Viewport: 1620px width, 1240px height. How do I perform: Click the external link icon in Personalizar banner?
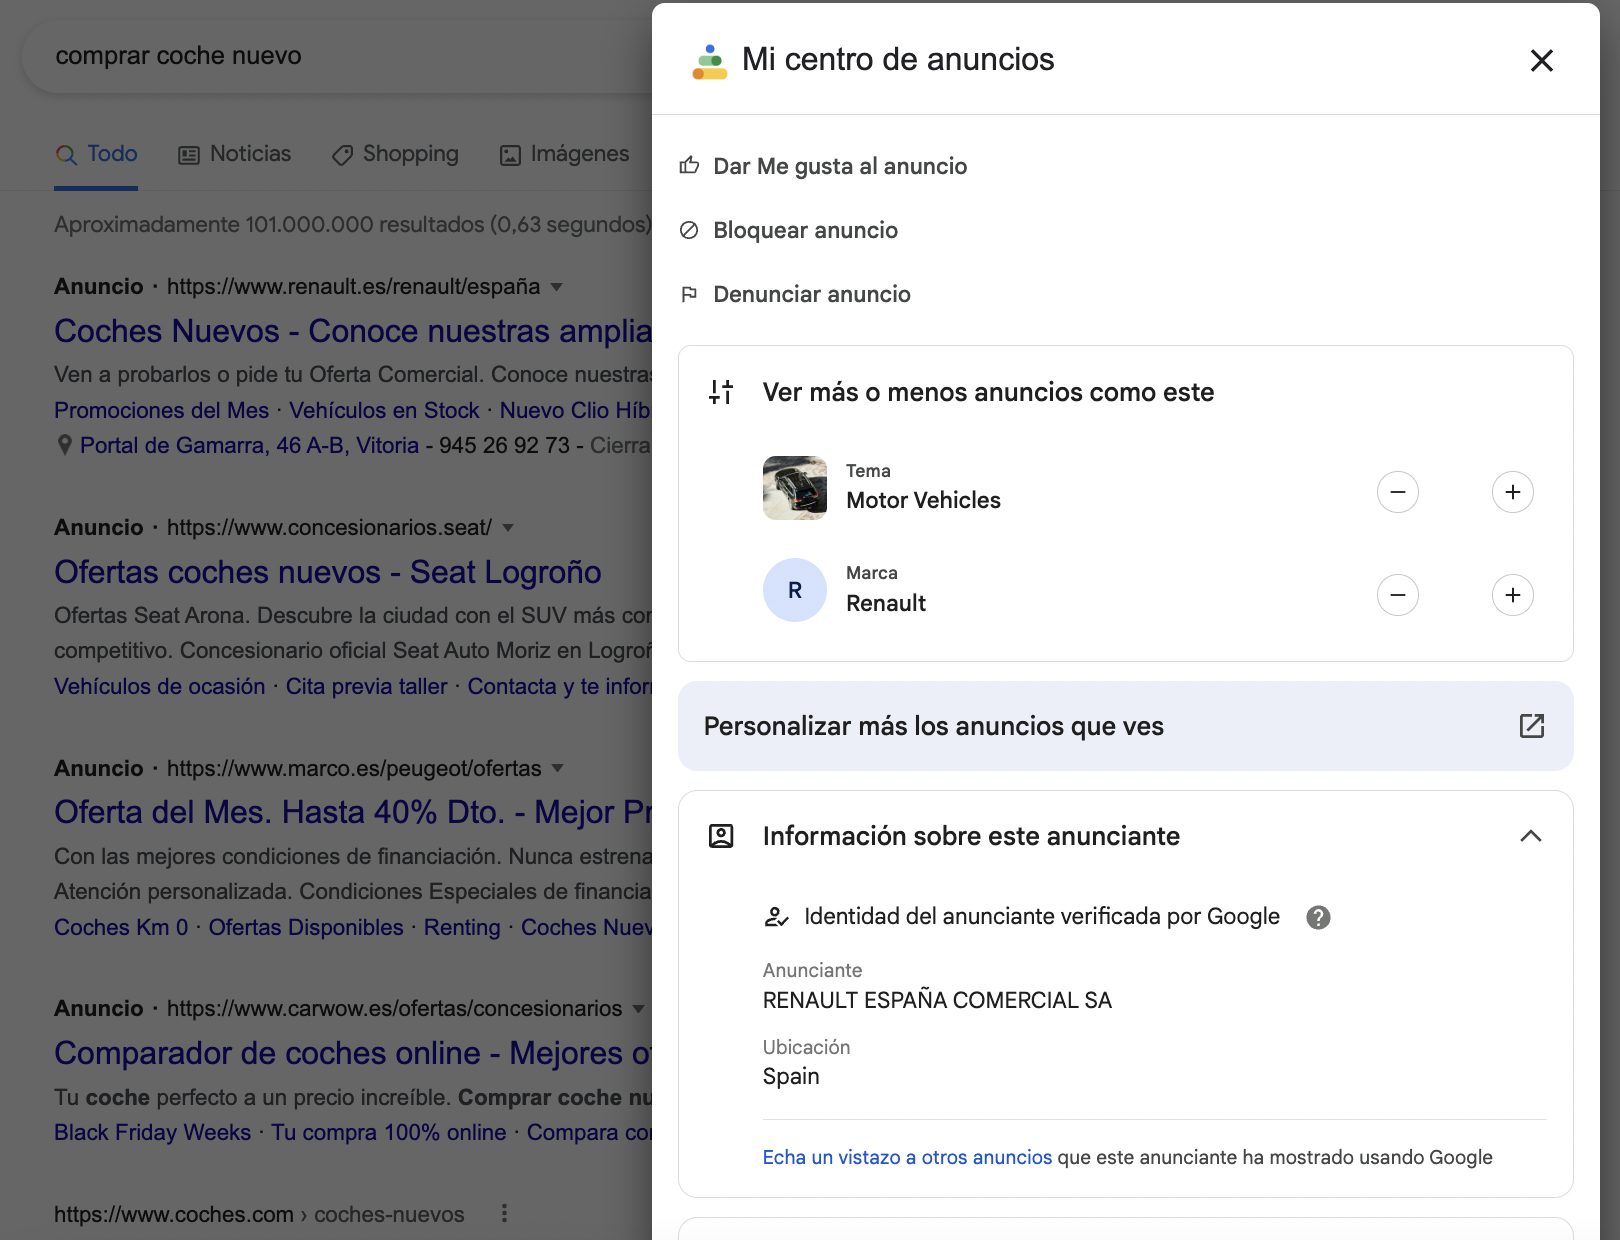pos(1532,726)
